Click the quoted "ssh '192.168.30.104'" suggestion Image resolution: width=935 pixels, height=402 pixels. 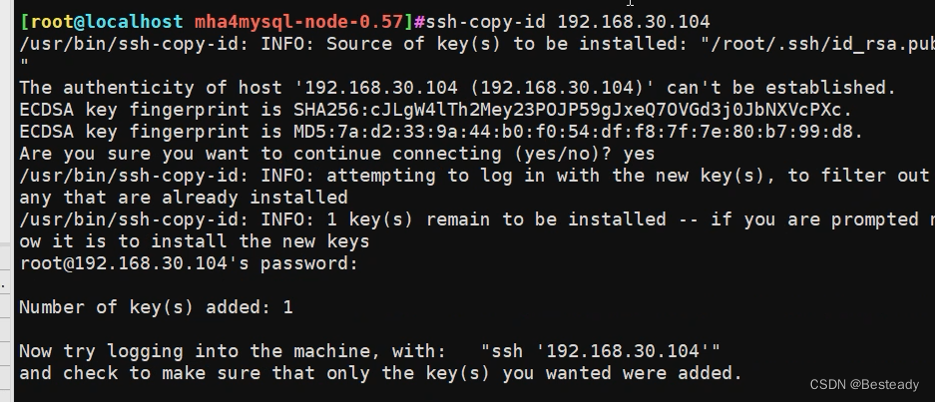(600, 351)
